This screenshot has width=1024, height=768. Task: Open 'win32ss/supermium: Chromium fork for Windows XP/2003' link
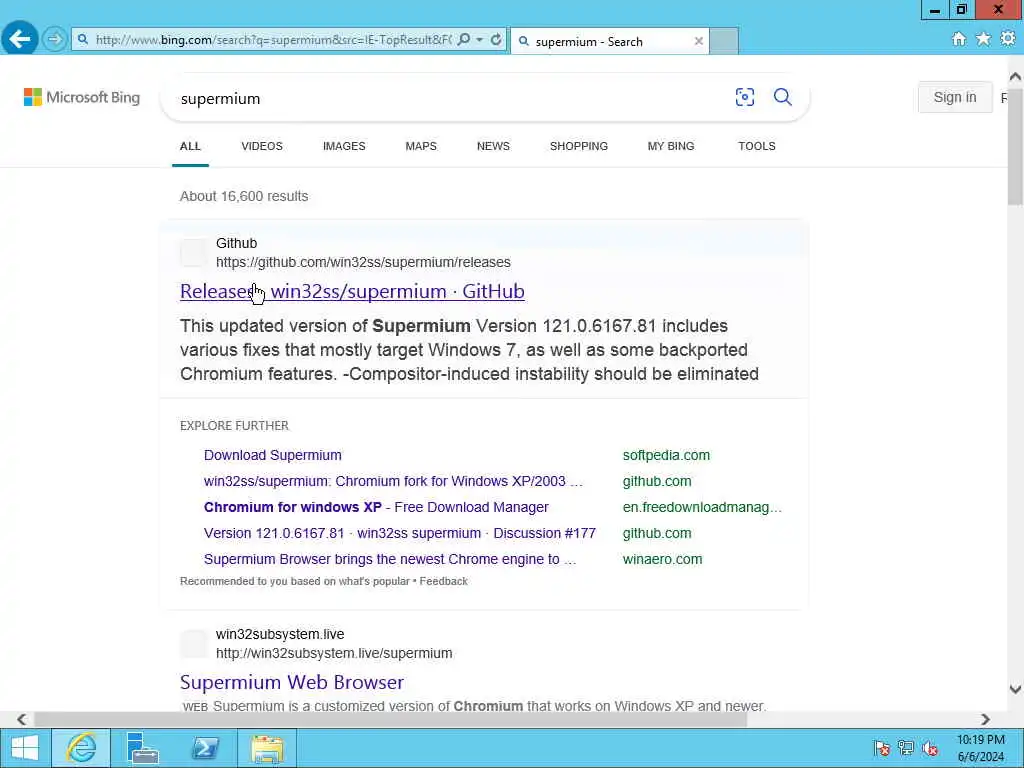(x=393, y=481)
